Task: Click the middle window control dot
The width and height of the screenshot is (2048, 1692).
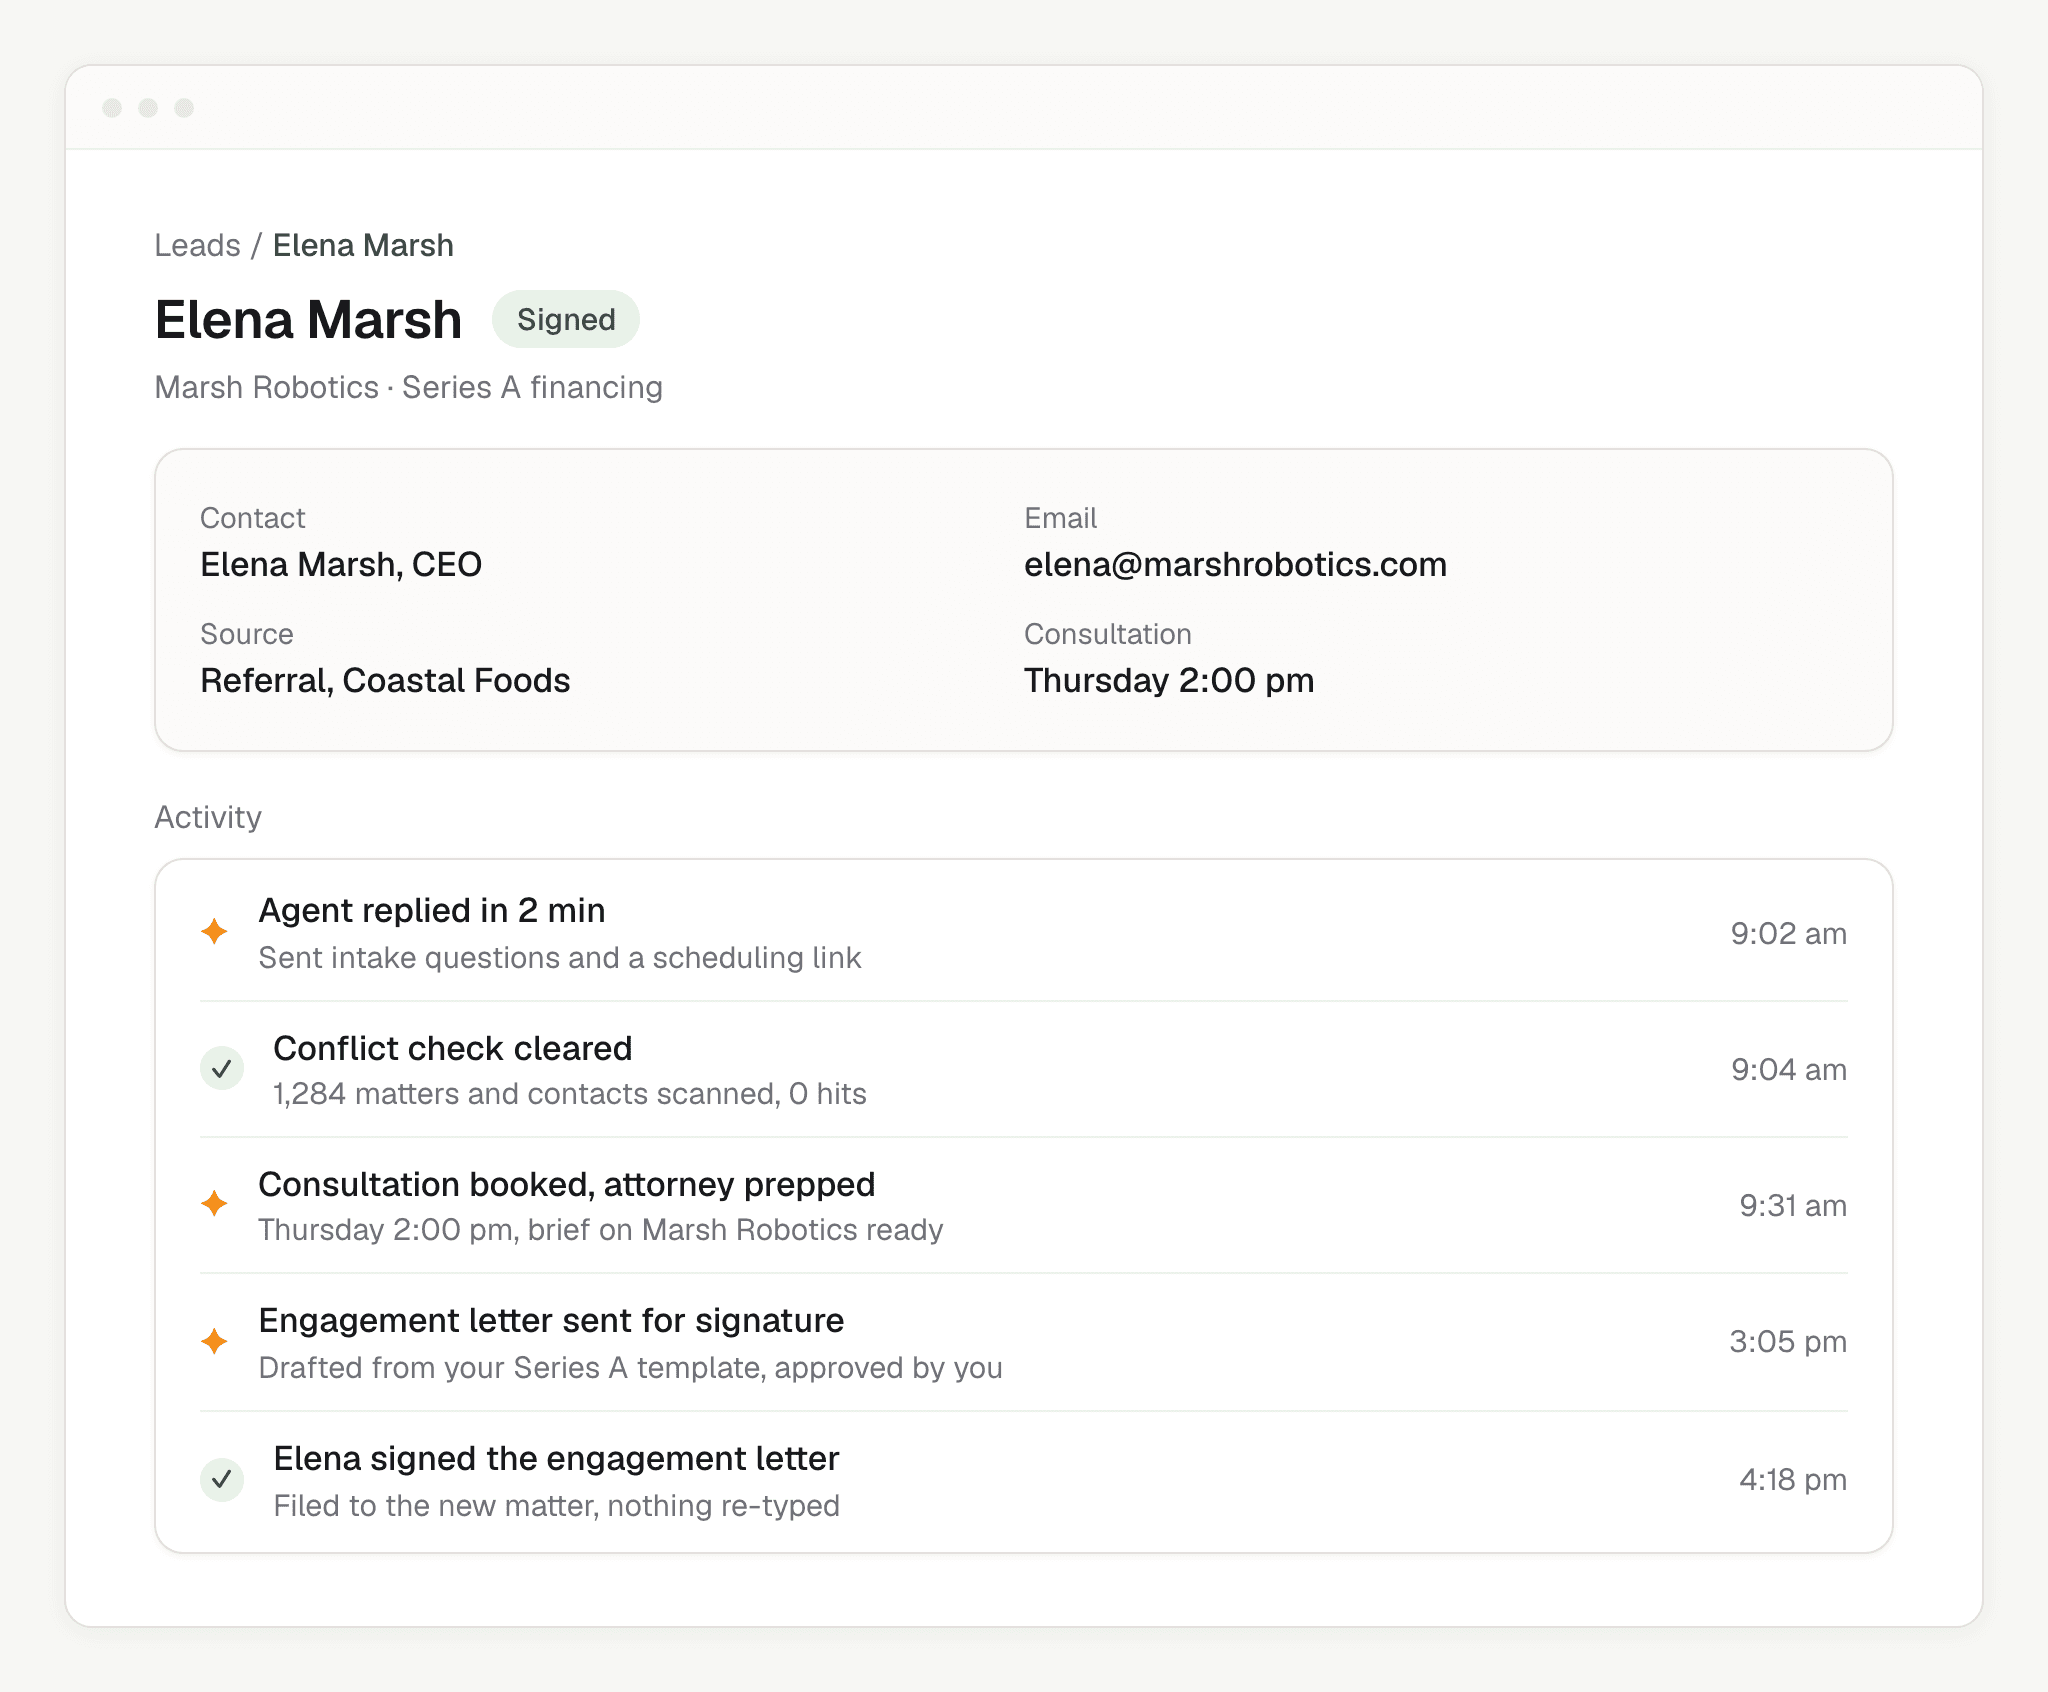Action: [x=148, y=108]
